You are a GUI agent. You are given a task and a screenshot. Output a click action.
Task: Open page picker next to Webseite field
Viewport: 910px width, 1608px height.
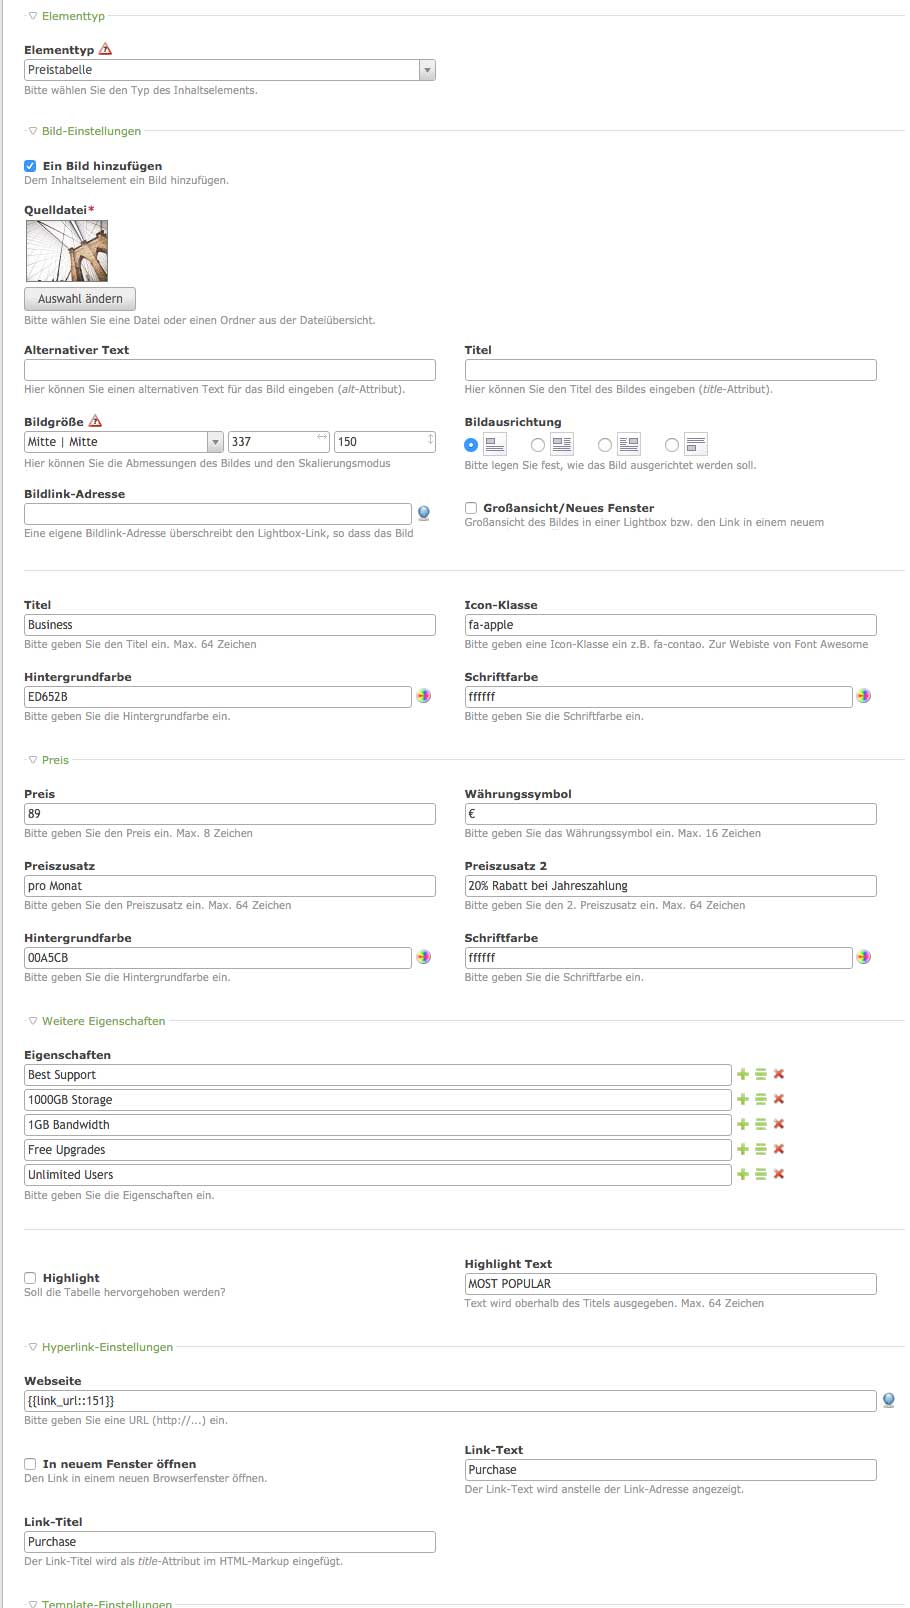[888, 1400]
